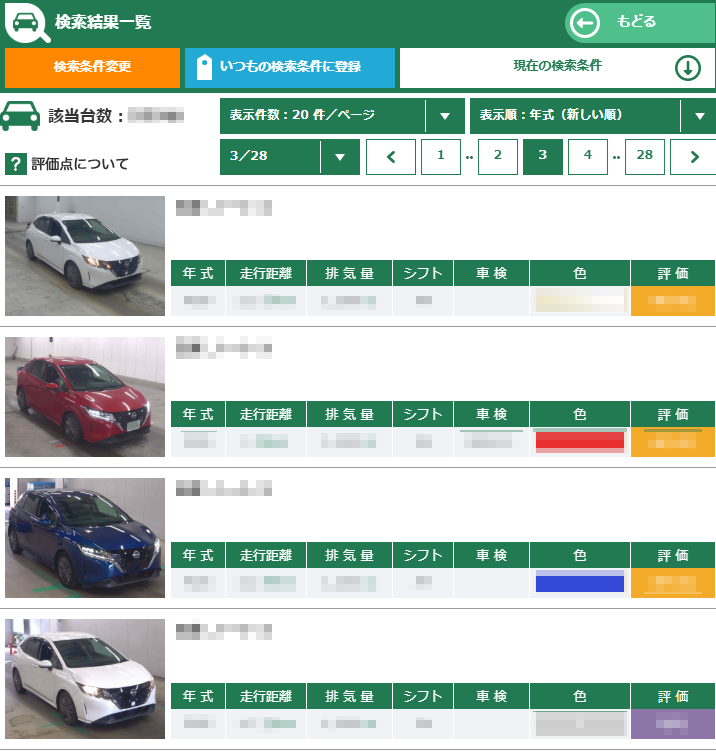This screenshot has height=751, width=716.
Task: Save search via いつもの検索条件に登録
Action: (290, 67)
